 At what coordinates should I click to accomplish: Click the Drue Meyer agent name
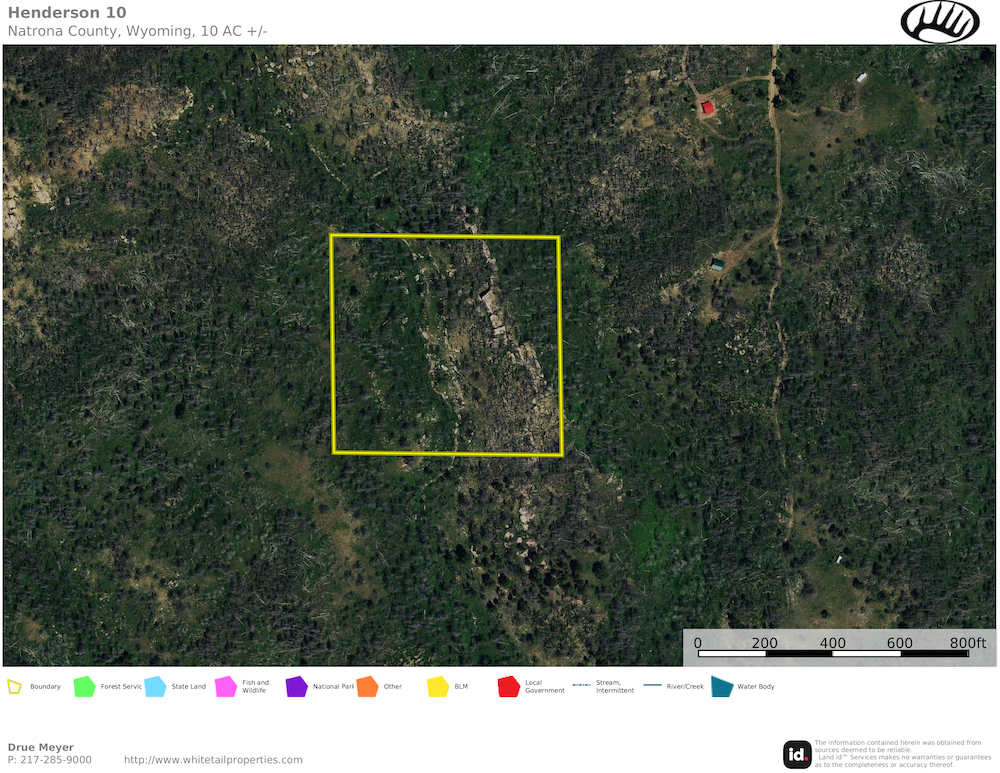41,747
